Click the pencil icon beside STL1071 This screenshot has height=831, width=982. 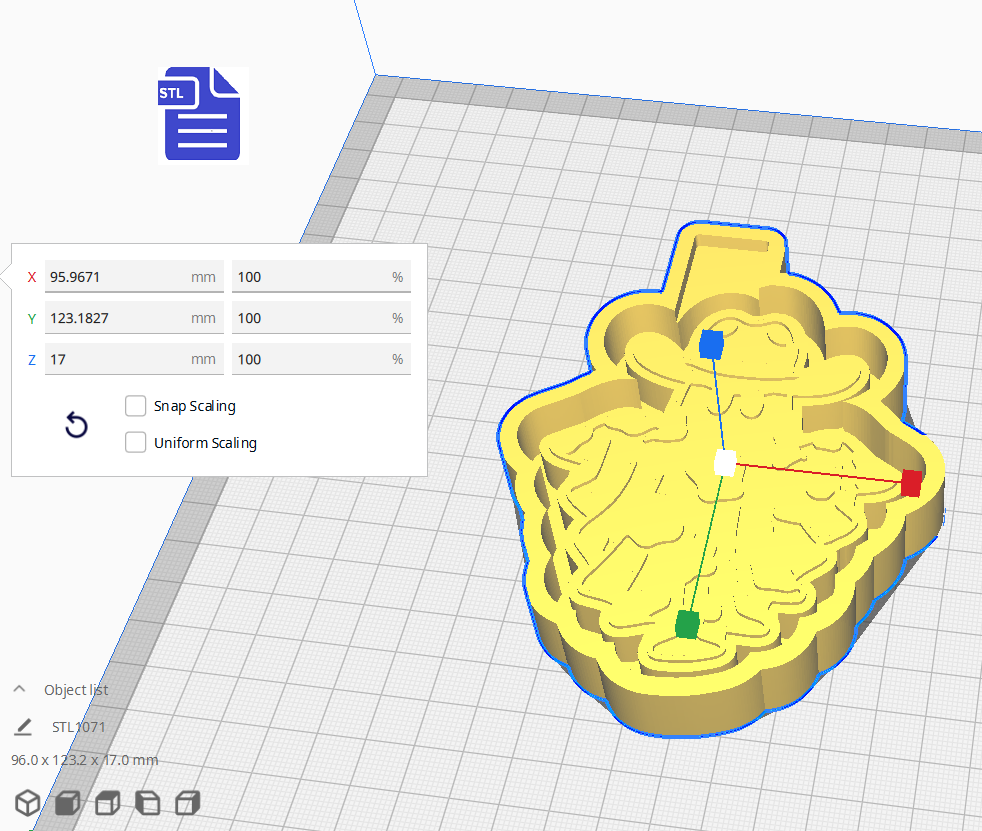22,726
